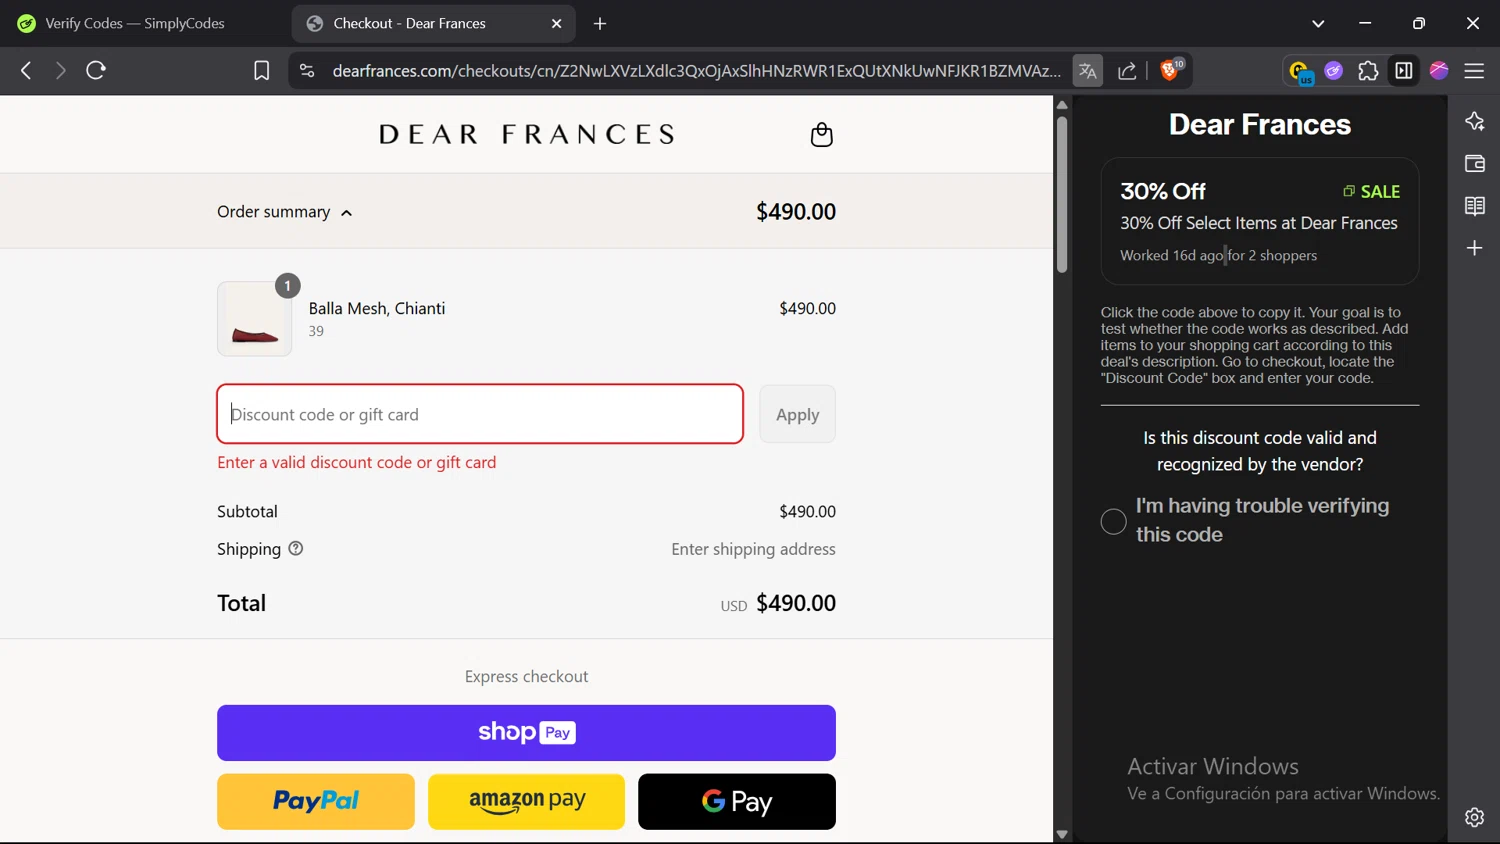
Task: Pay with Google Pay button
Action: (737, 801)
